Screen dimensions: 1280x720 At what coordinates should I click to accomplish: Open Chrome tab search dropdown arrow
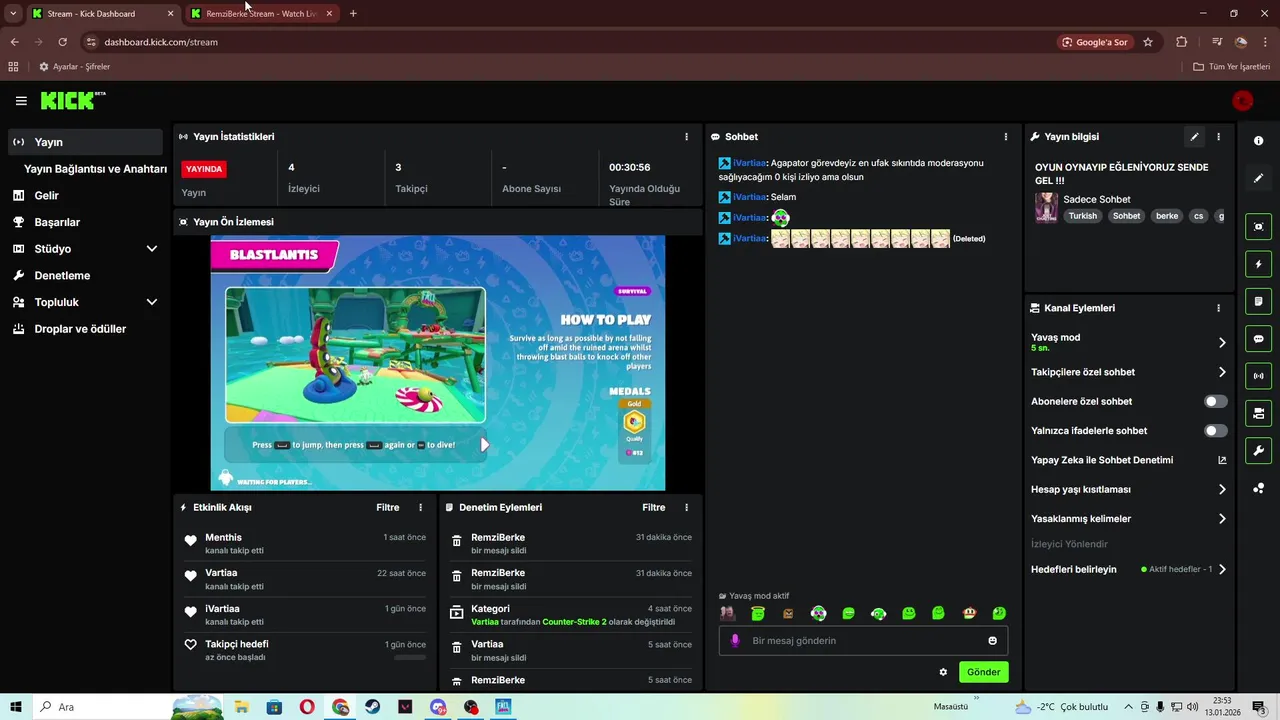tap(12, 14)
